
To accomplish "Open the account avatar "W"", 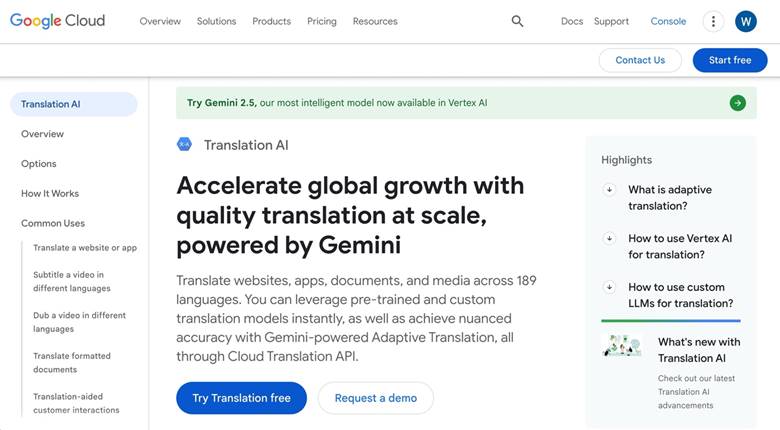I will click(x=746, y=21).
